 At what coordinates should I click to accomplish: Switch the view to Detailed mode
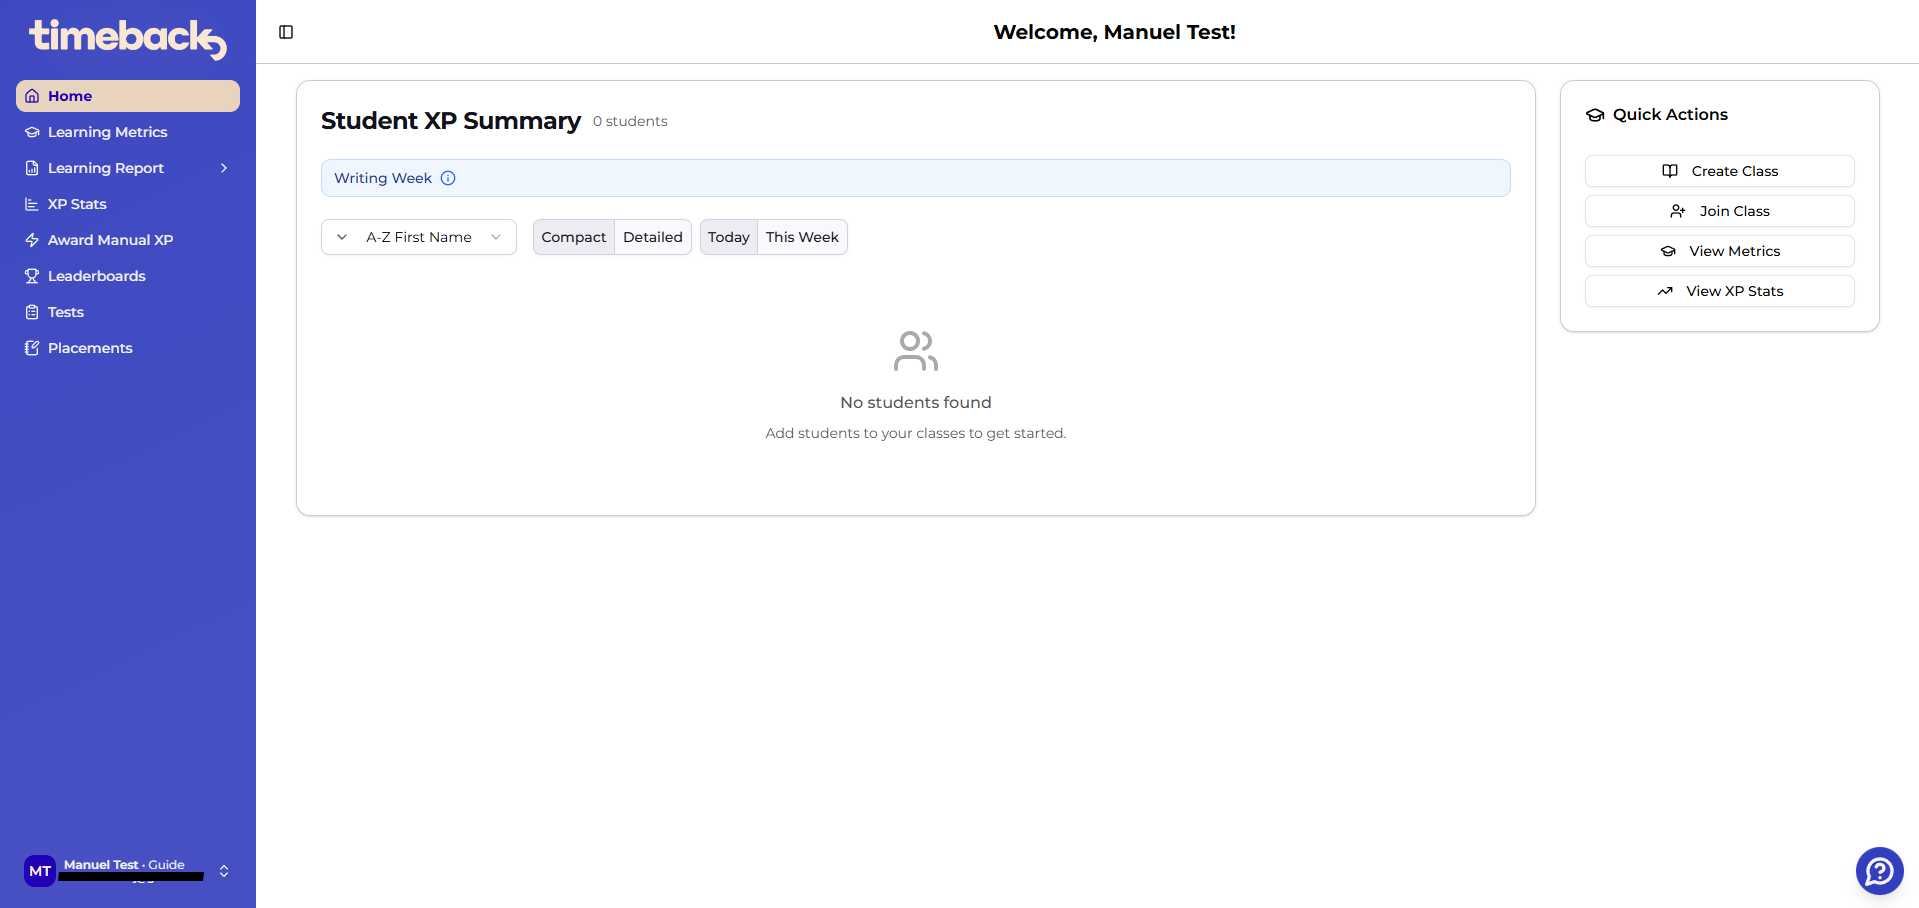[652, 237]
